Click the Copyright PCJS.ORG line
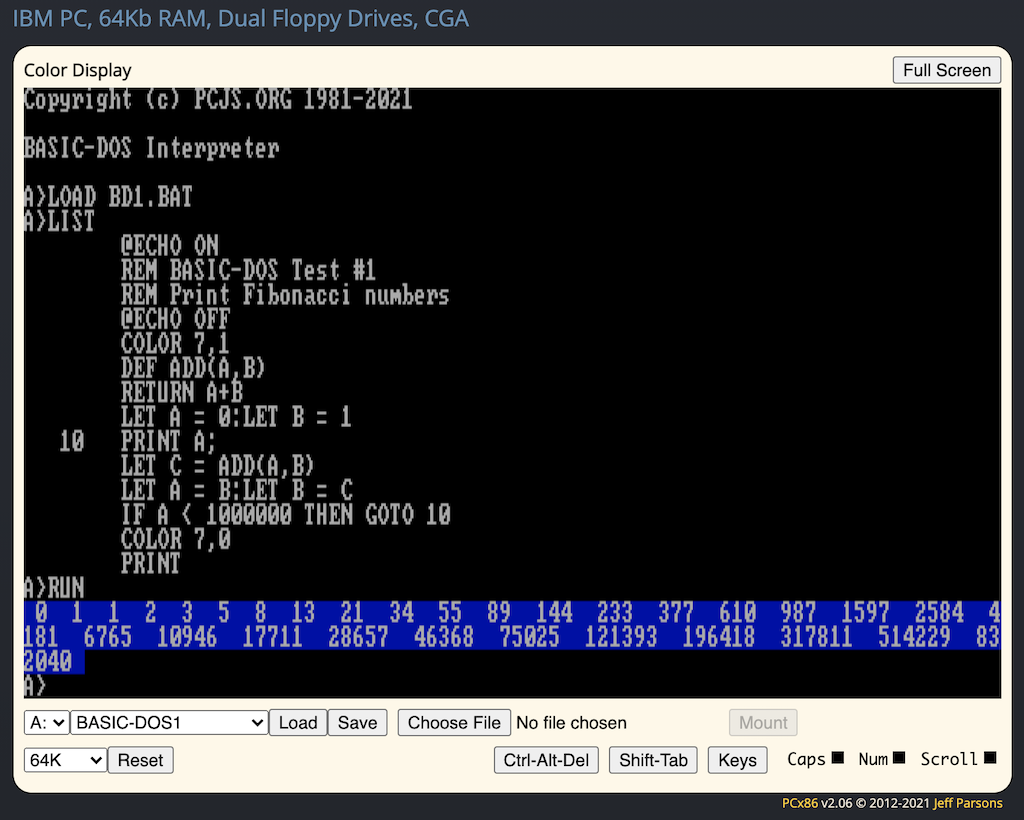The height and width of the screenshot is (820, 1024). point(218,99)
